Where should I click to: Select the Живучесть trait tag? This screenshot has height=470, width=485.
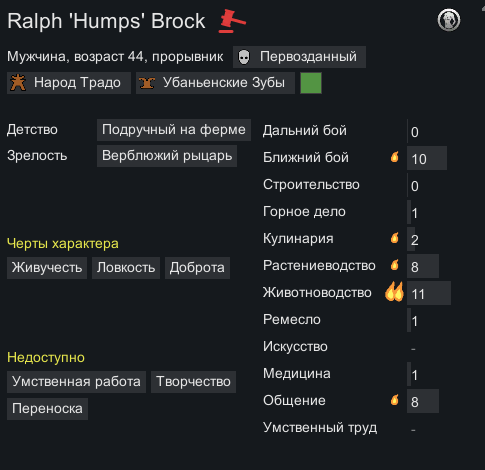pyautogui.click(x=47, y=268)
